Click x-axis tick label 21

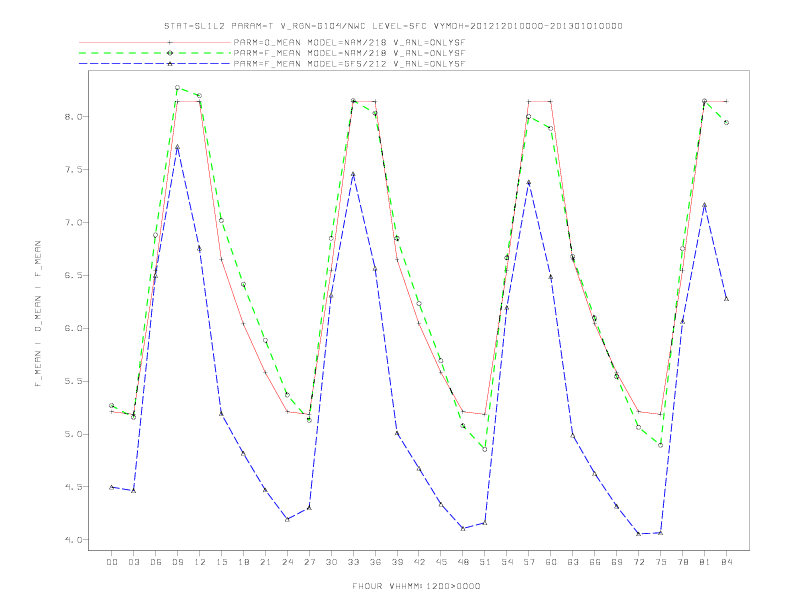pyautogui.click(x=265, y=562)
